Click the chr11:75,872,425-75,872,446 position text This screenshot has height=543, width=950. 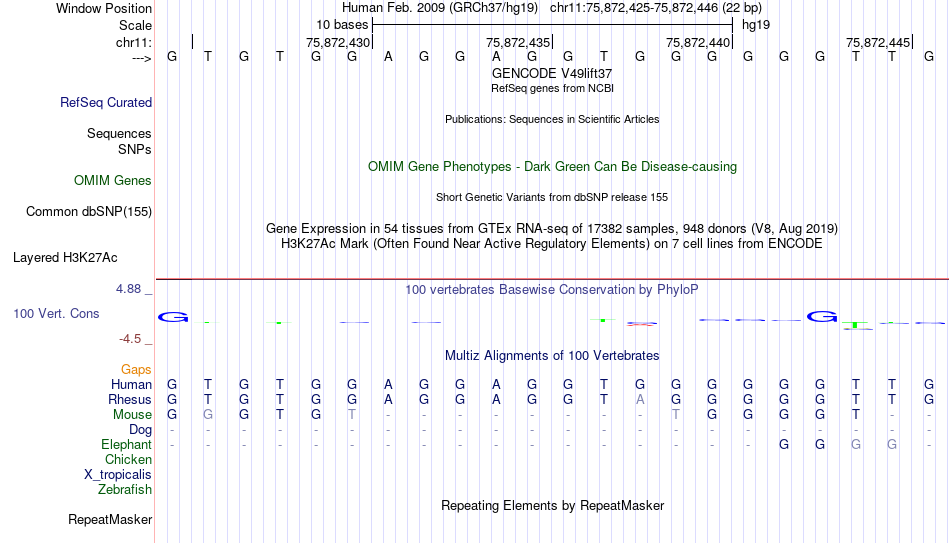coord(656,8)
